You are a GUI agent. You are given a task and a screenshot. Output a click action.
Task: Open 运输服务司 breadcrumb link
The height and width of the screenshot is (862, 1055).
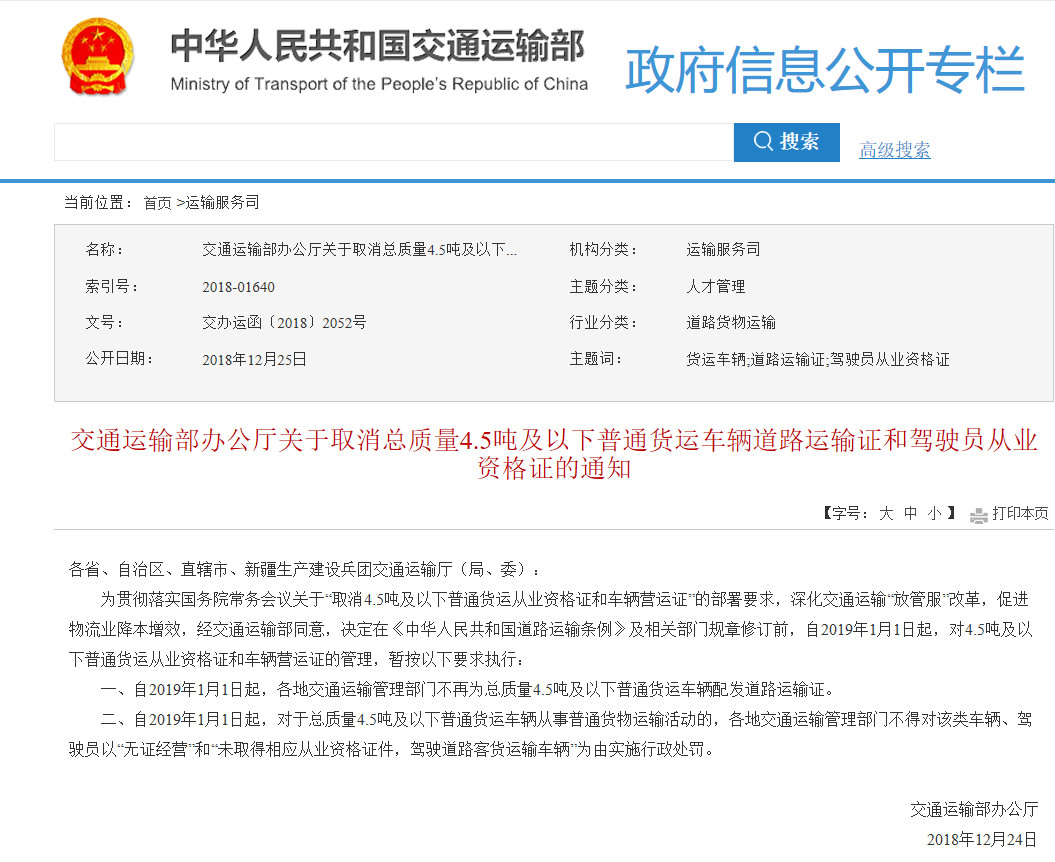(x=222, y=203)
